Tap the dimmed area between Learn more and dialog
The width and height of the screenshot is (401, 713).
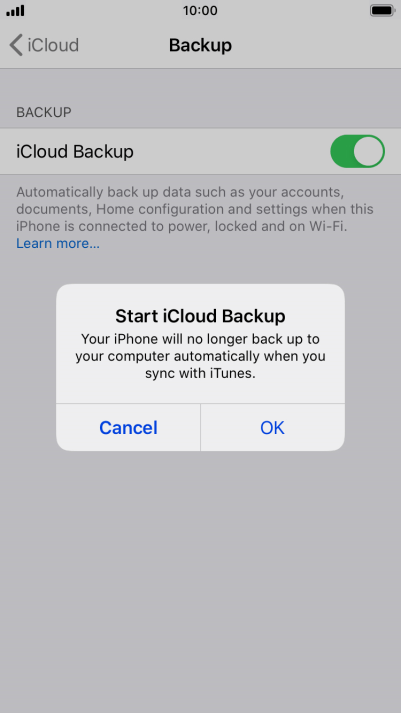pos(200,268)
